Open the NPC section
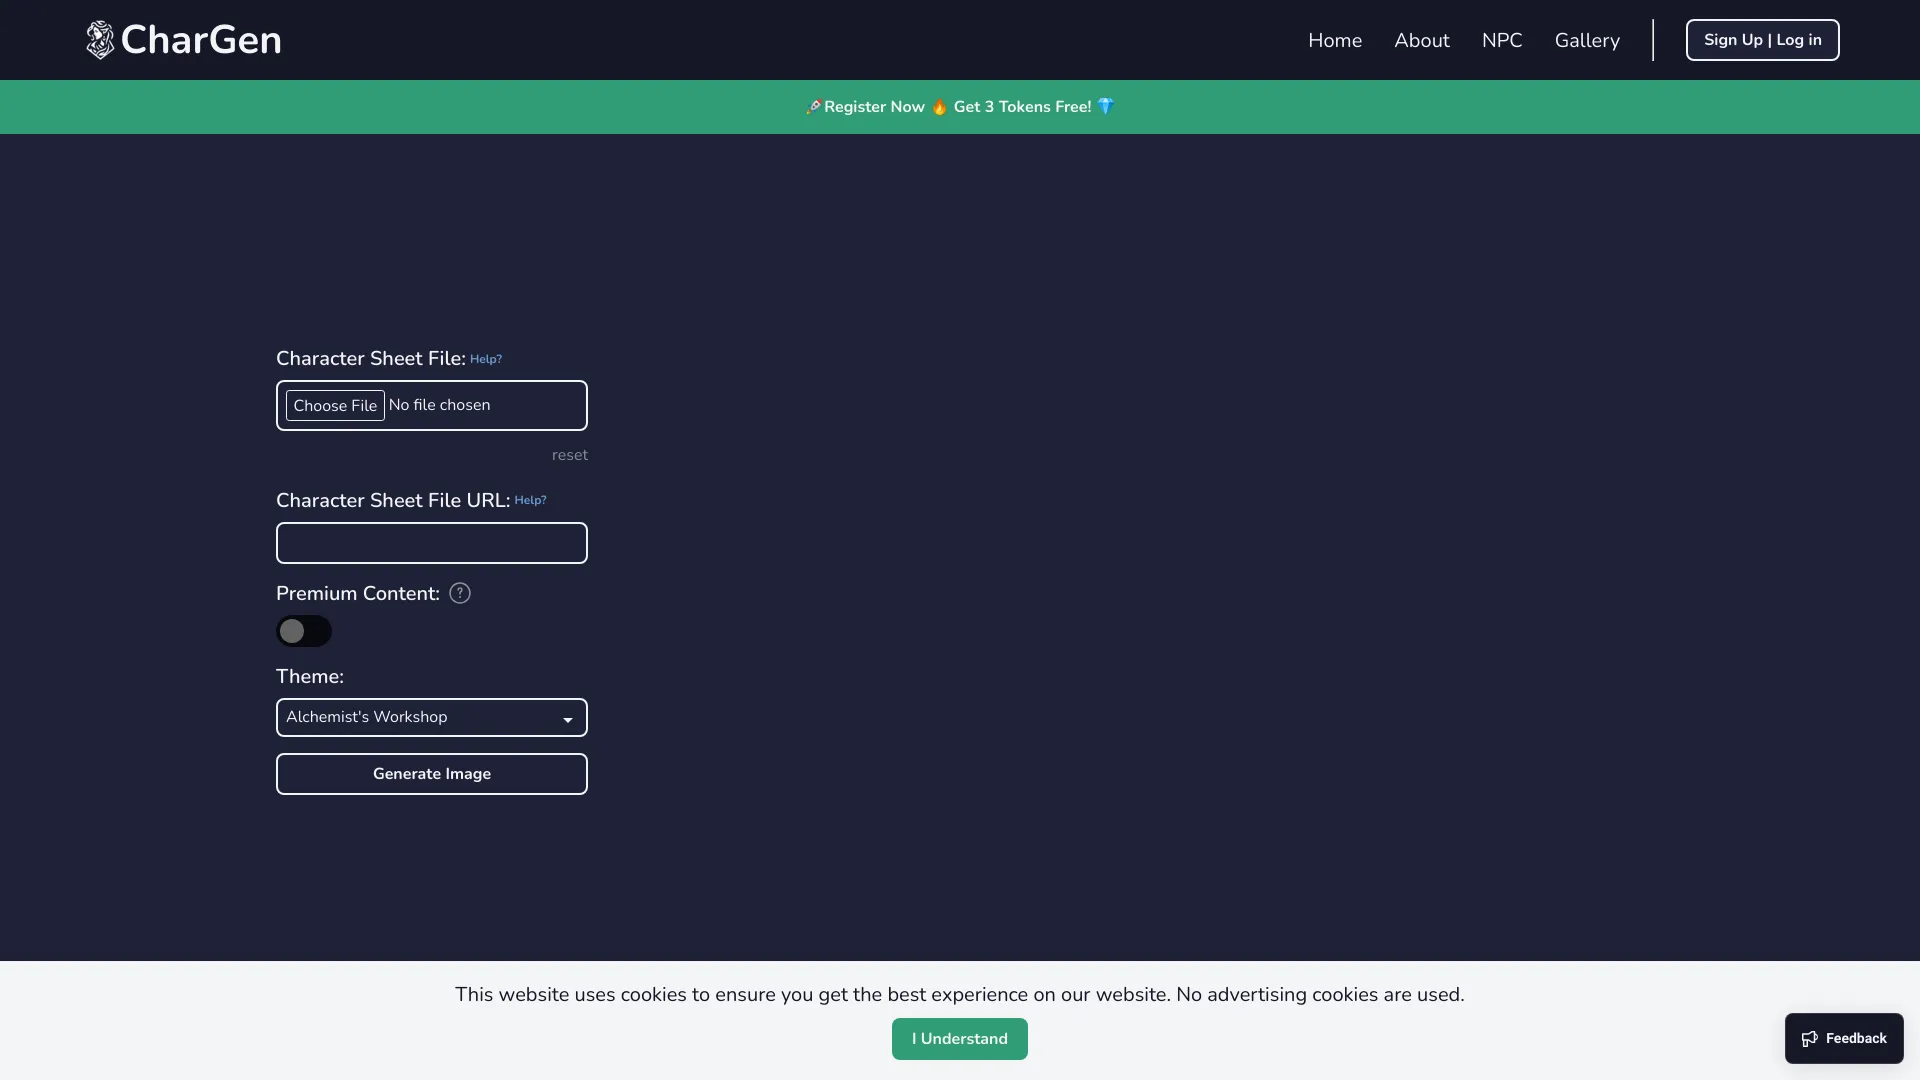Image resolution: width=1920 pixels, height=1080 pixels. click(x=1502, y=40)
